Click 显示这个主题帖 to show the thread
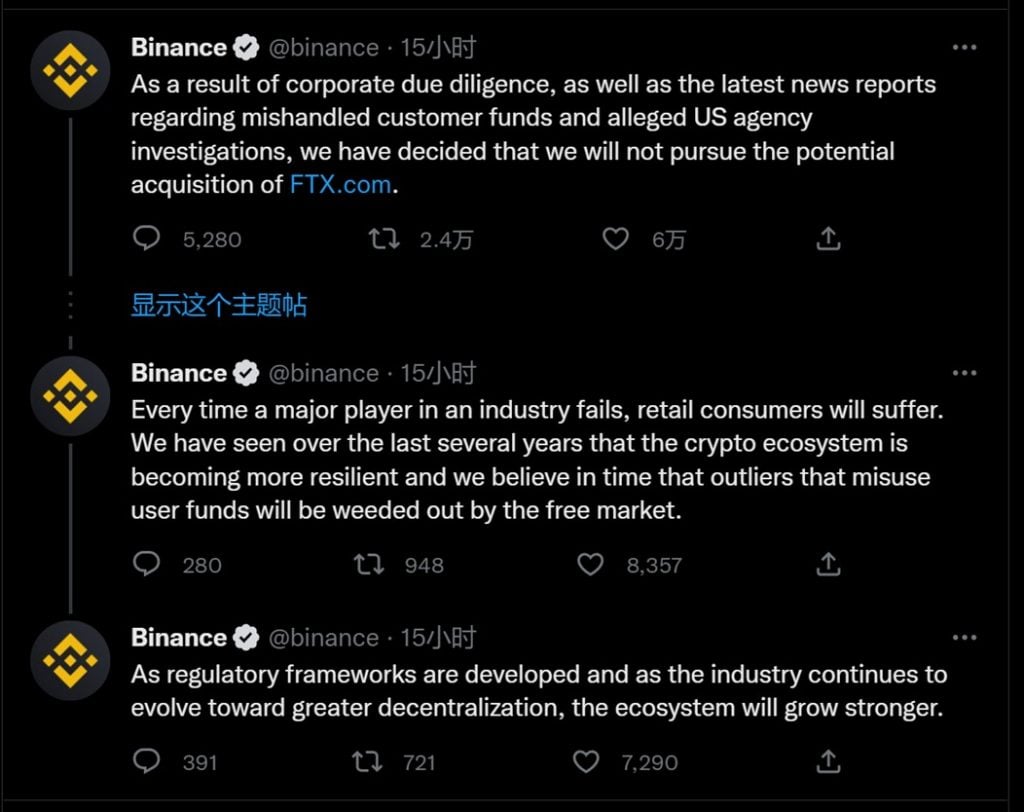 click(219, 305)
